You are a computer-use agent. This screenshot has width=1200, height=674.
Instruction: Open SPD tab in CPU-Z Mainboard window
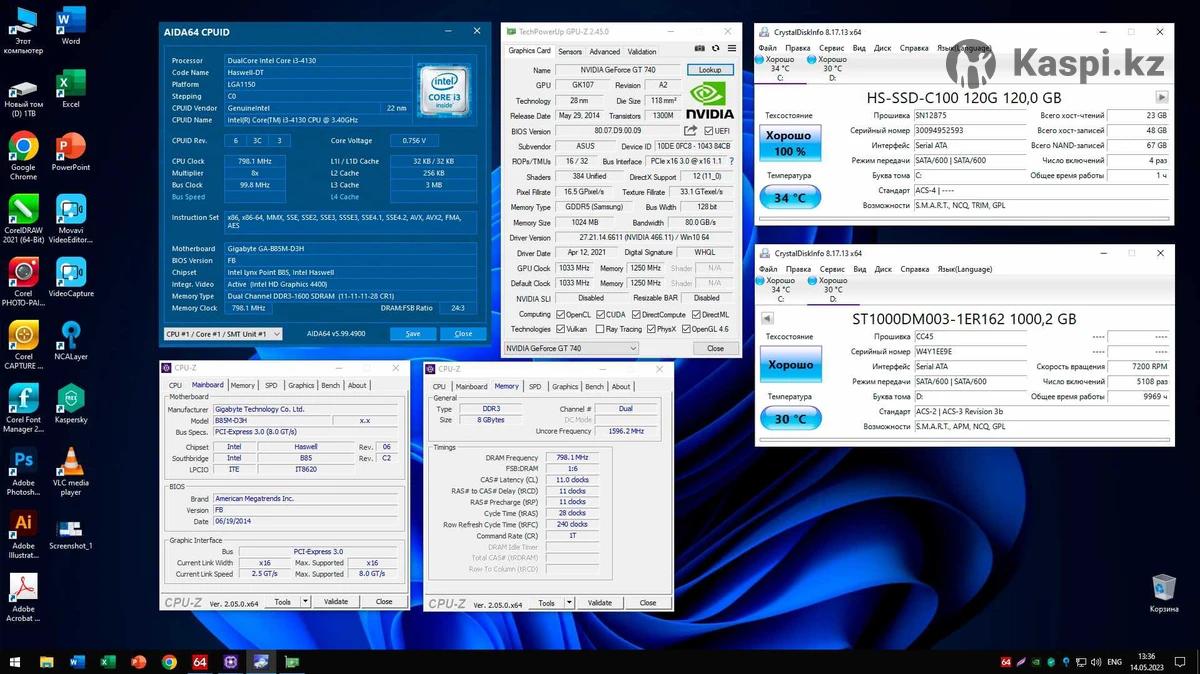[271, 385]
